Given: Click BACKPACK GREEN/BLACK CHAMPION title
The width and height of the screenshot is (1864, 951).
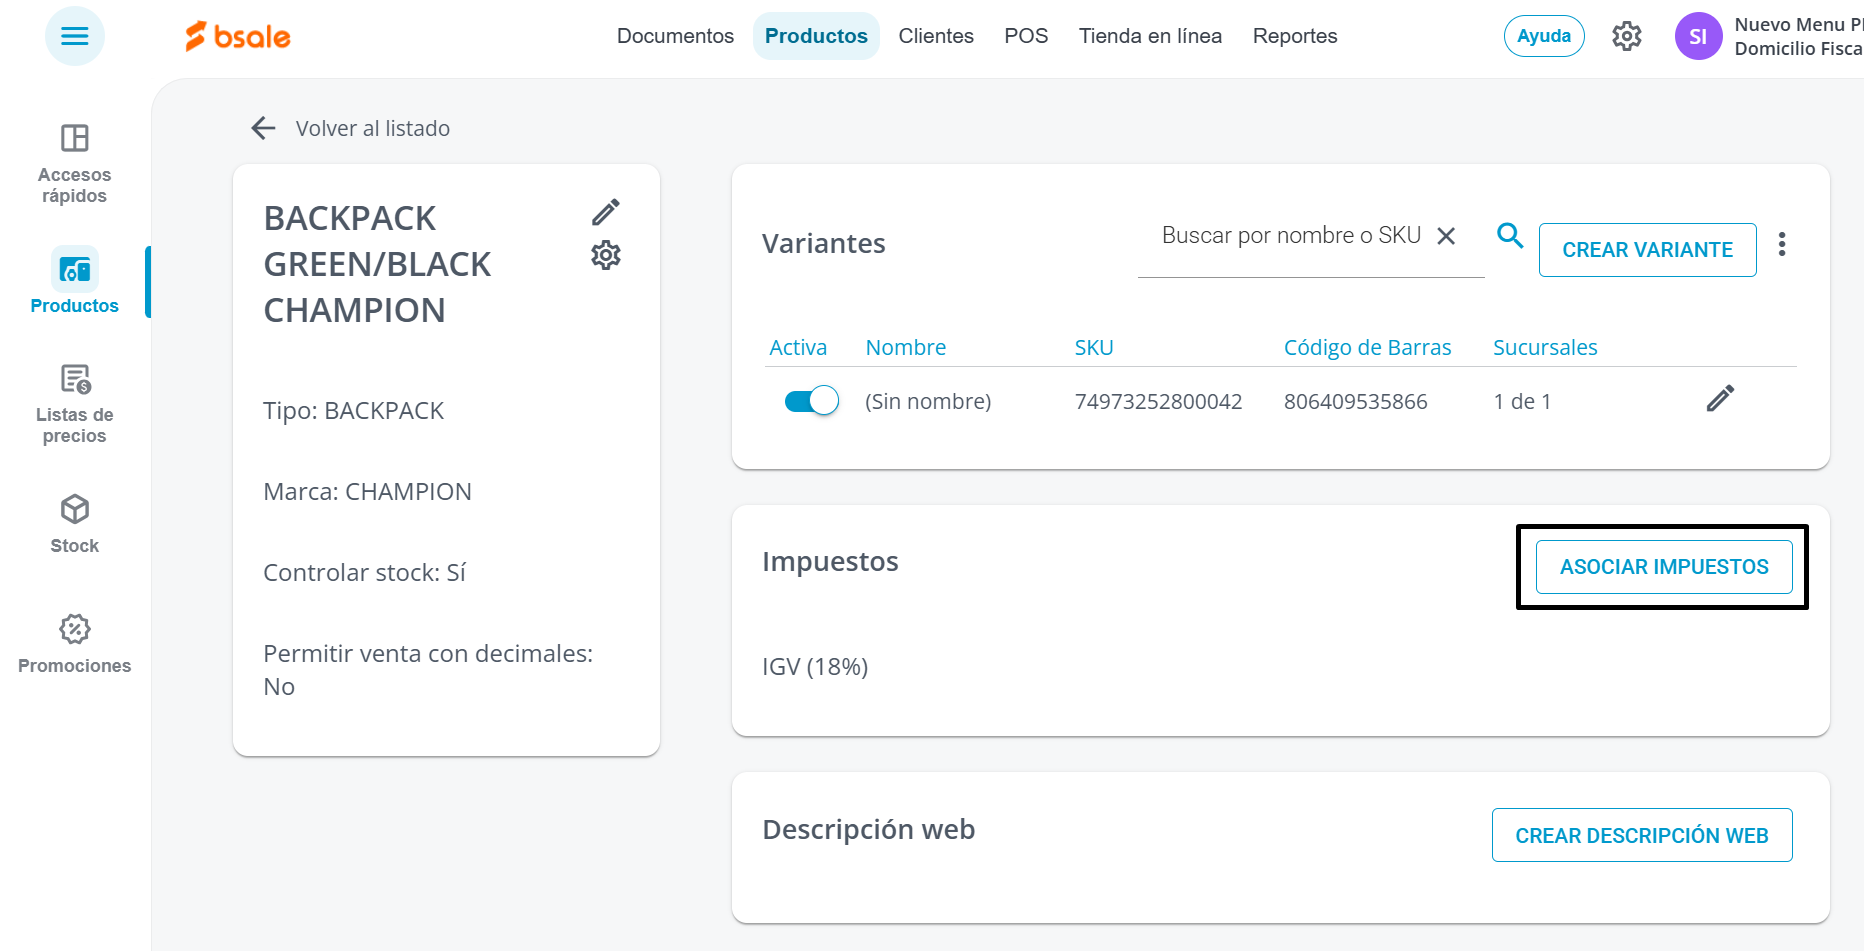Looking at the screenshot, I should click(377, 264).
